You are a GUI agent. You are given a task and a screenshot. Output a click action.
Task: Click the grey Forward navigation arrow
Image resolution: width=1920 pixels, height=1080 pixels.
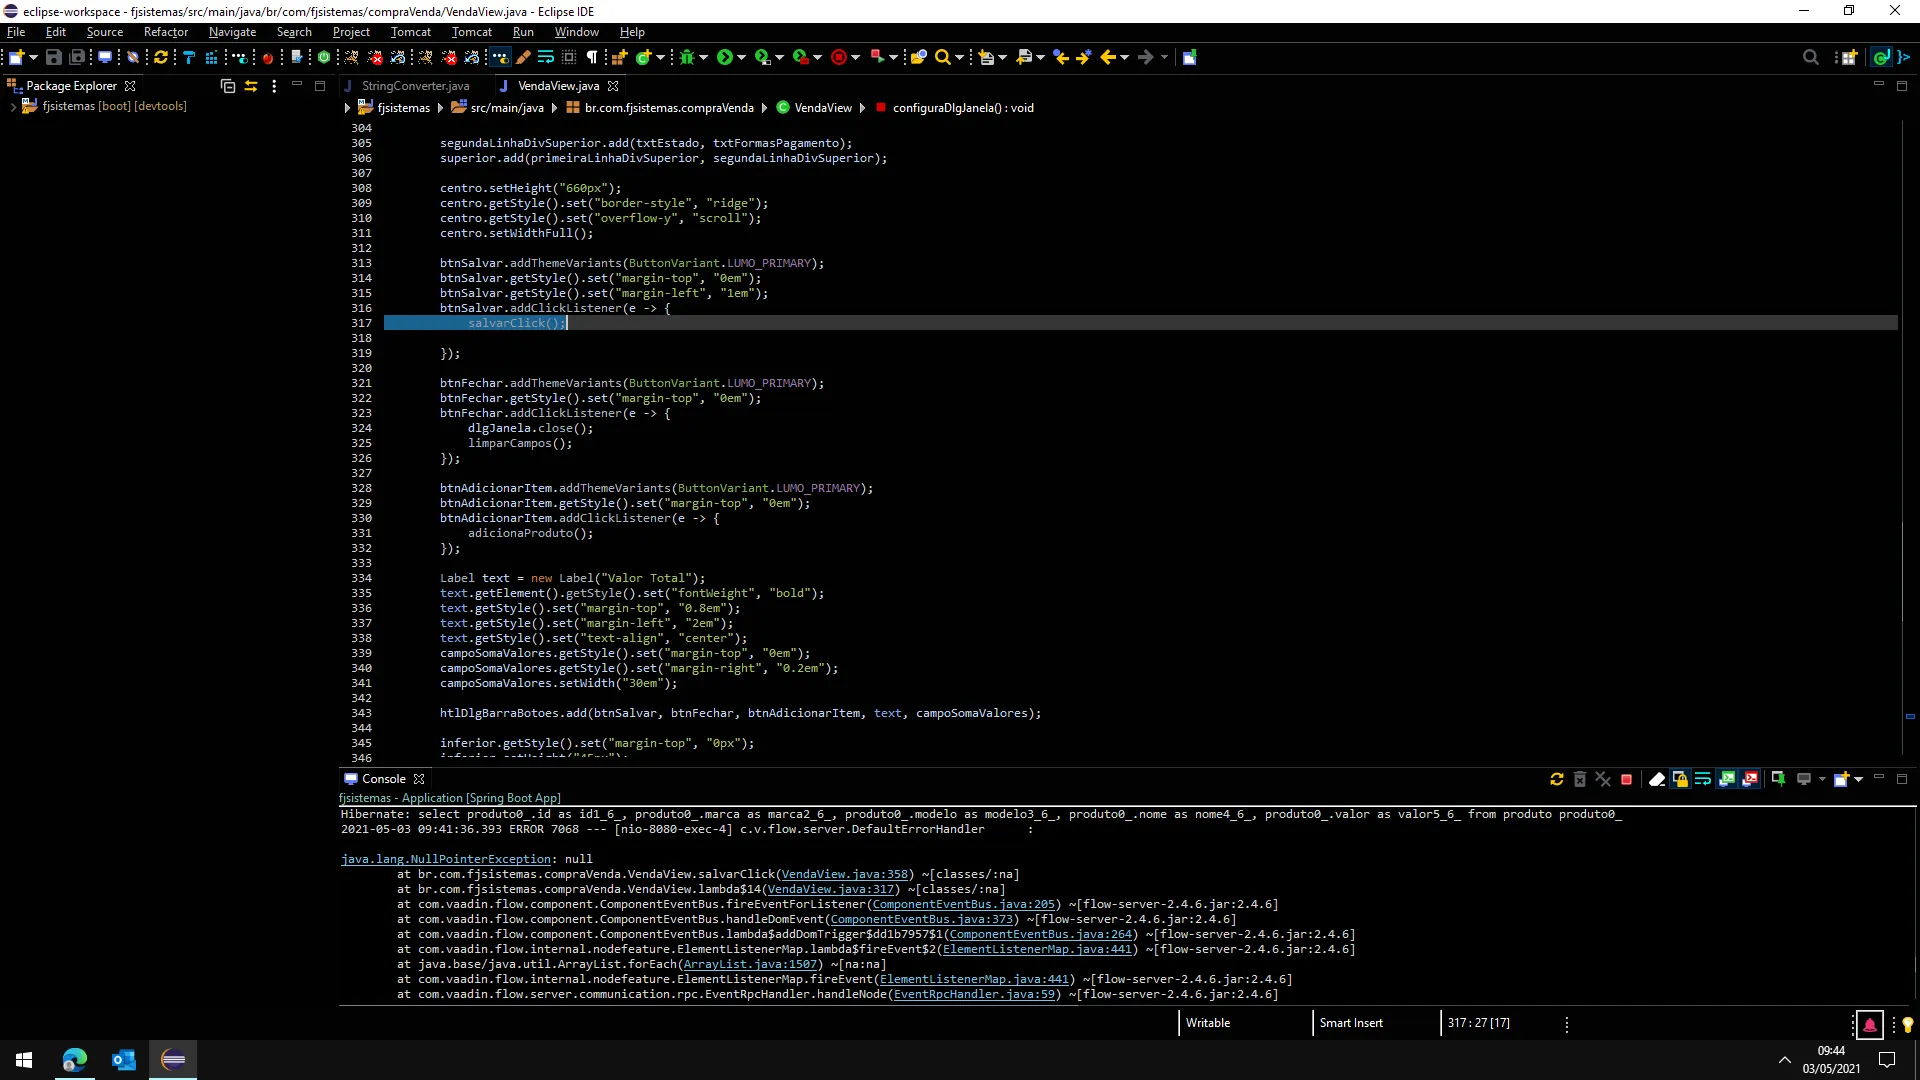point(1146,57)
